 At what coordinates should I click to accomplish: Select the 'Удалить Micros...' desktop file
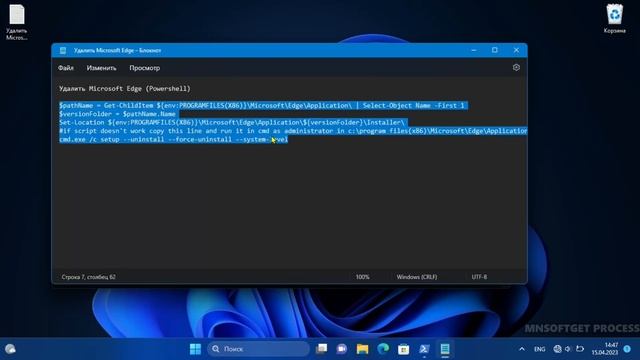point(17,22)
